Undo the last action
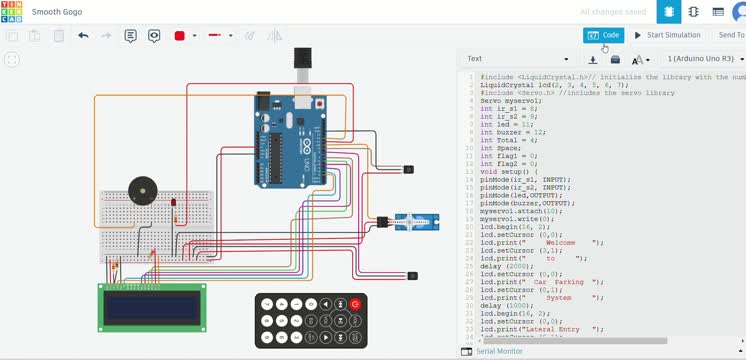 click(83, 36)
